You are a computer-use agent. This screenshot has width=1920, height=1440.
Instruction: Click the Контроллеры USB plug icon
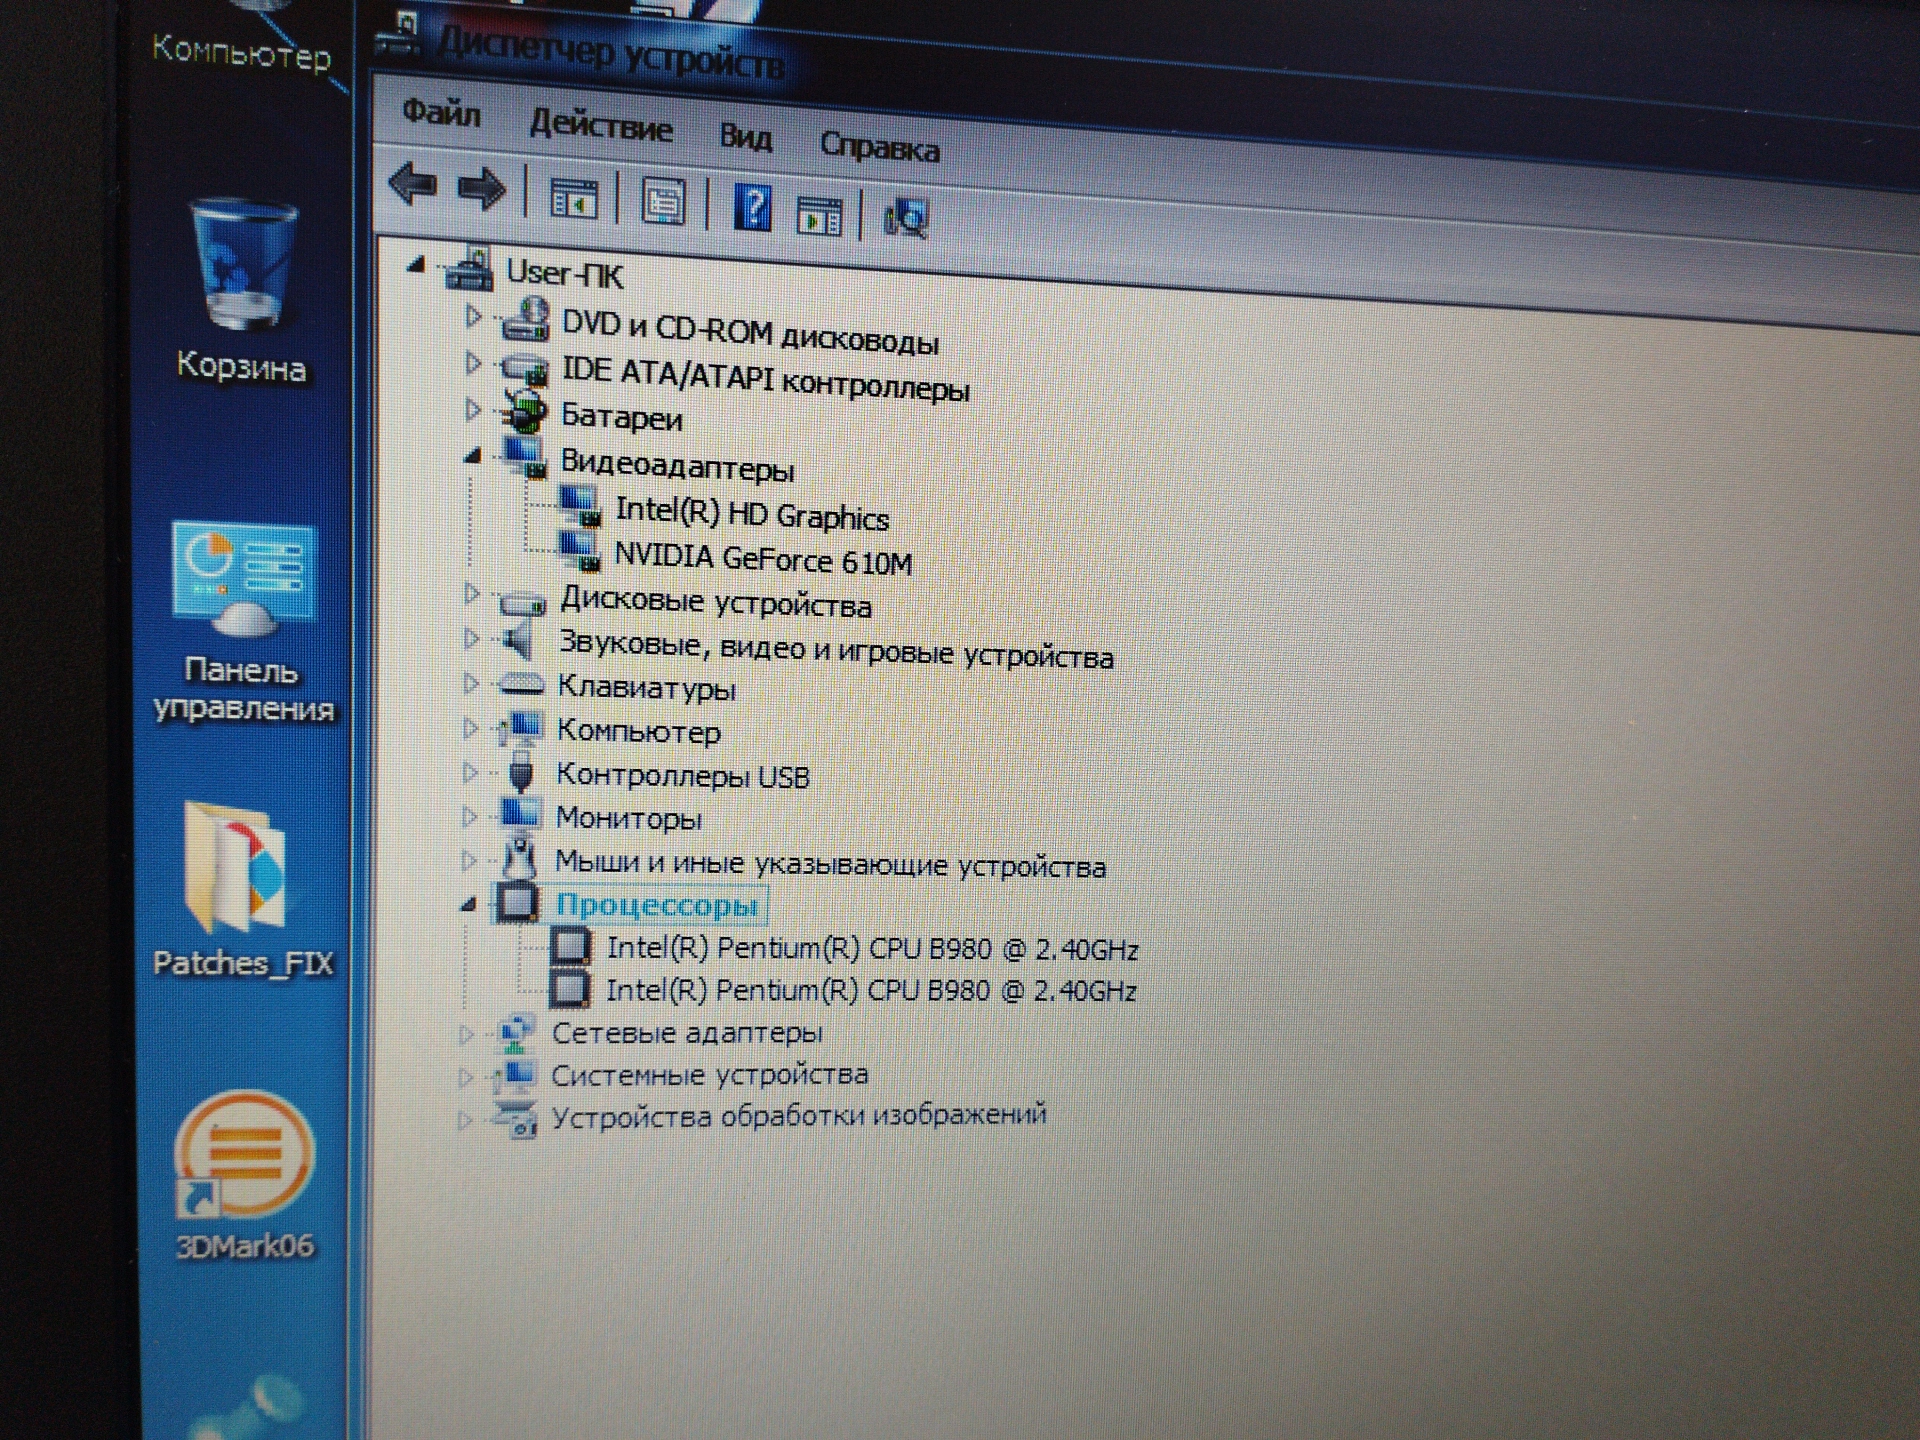pyautogui.click(x=519, y=774)
